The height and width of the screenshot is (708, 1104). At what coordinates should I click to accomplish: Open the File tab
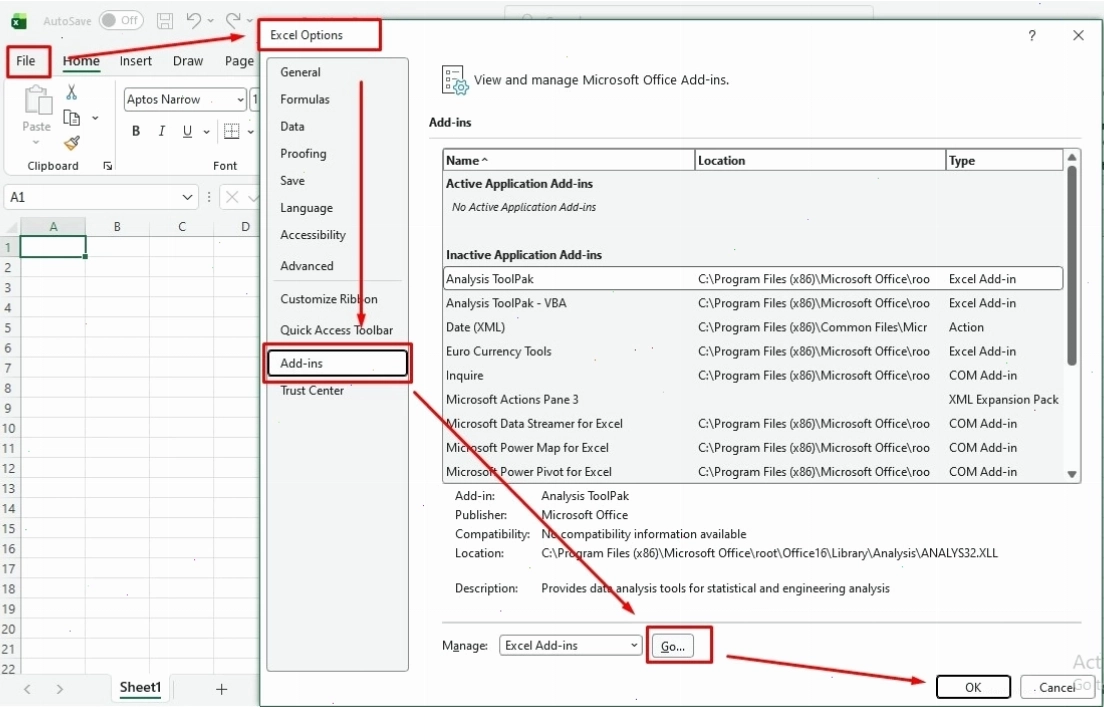(26, 61)
